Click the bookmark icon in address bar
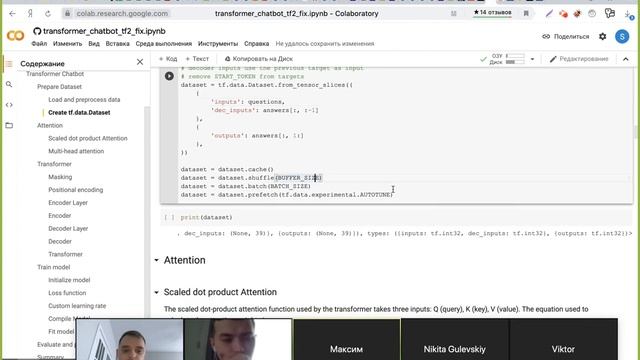This screenshot has height=360, width=640. coord(526,13)
